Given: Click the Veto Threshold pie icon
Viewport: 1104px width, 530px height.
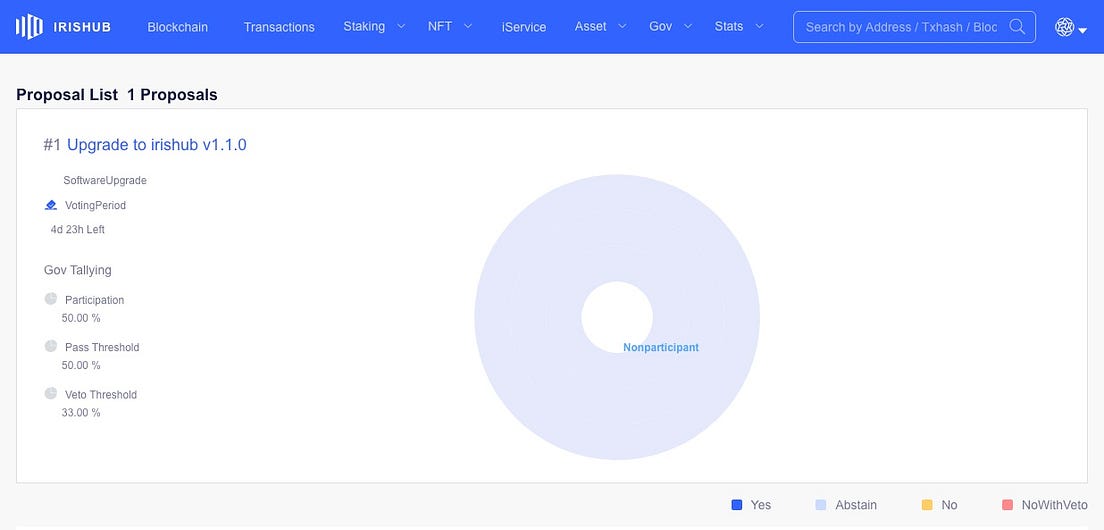Looking at the screenshot, I should (x=51, y=393).
